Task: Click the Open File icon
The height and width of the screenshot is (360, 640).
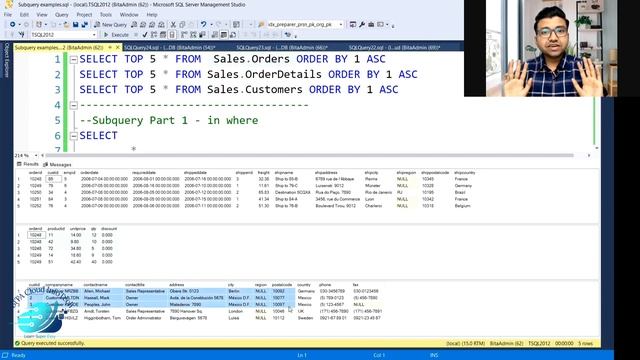Action: click(67, 24)
